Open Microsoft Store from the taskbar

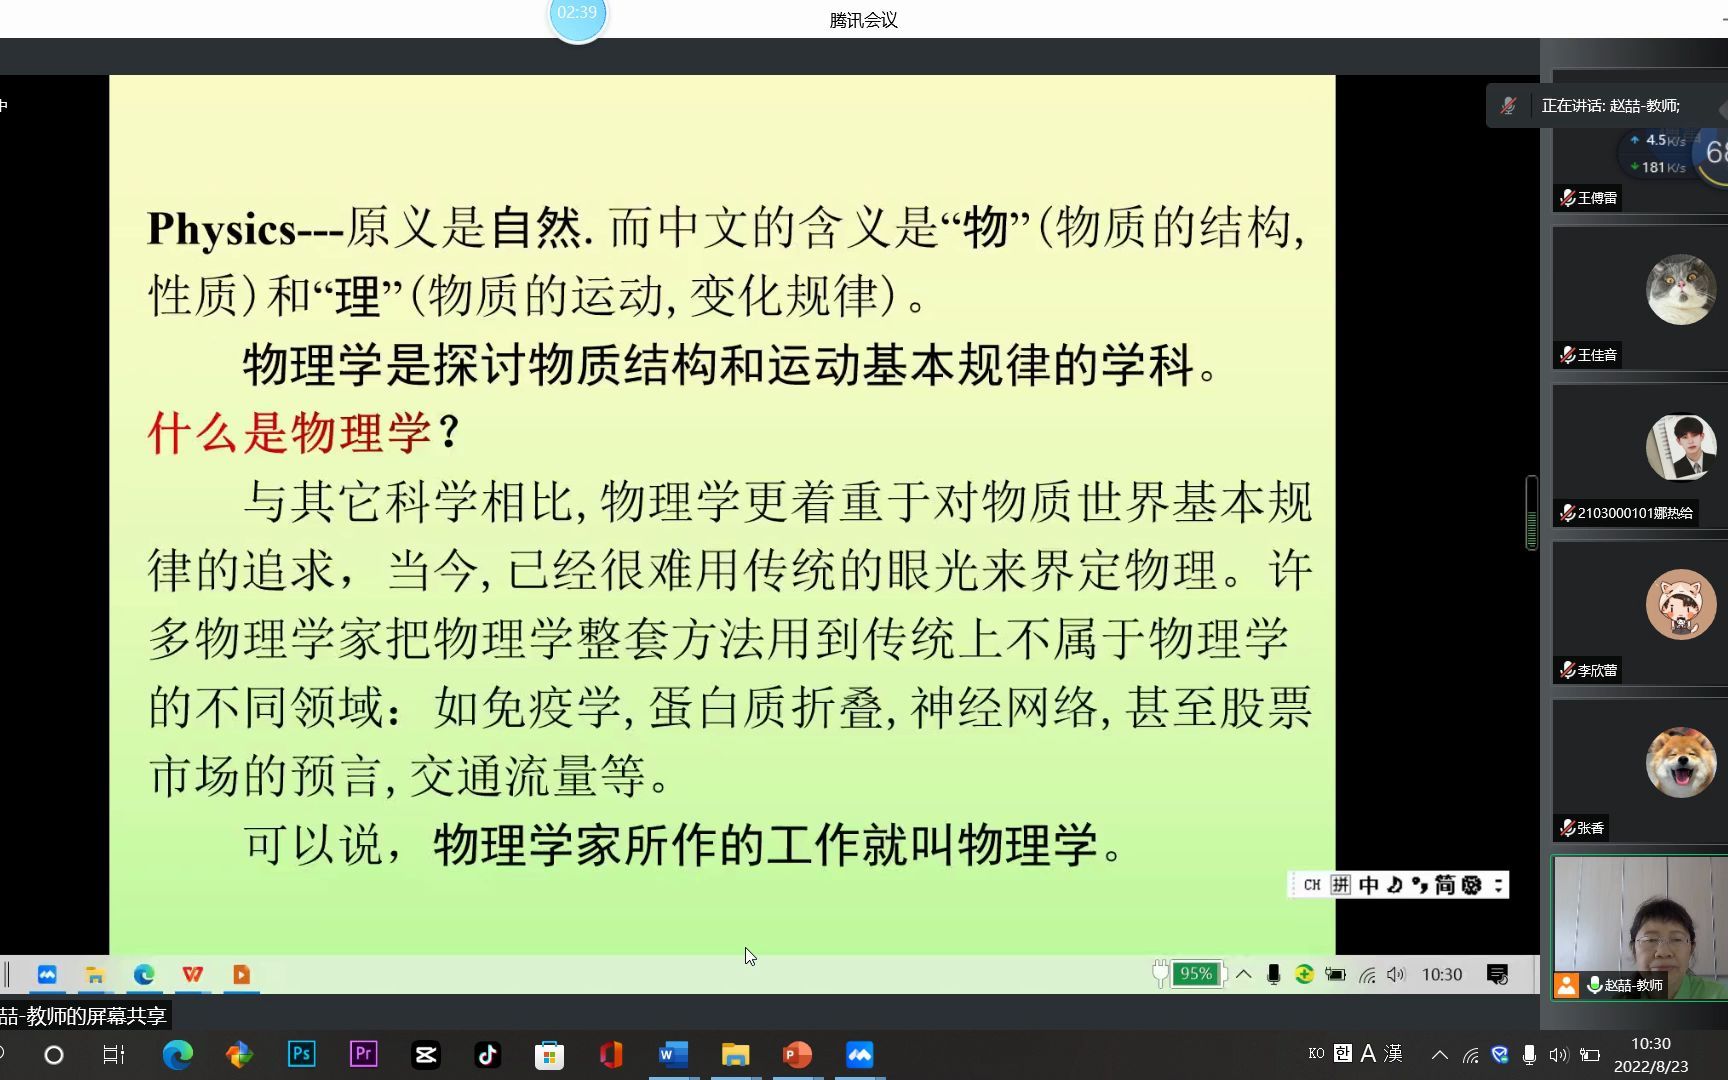click(549, 1054)
